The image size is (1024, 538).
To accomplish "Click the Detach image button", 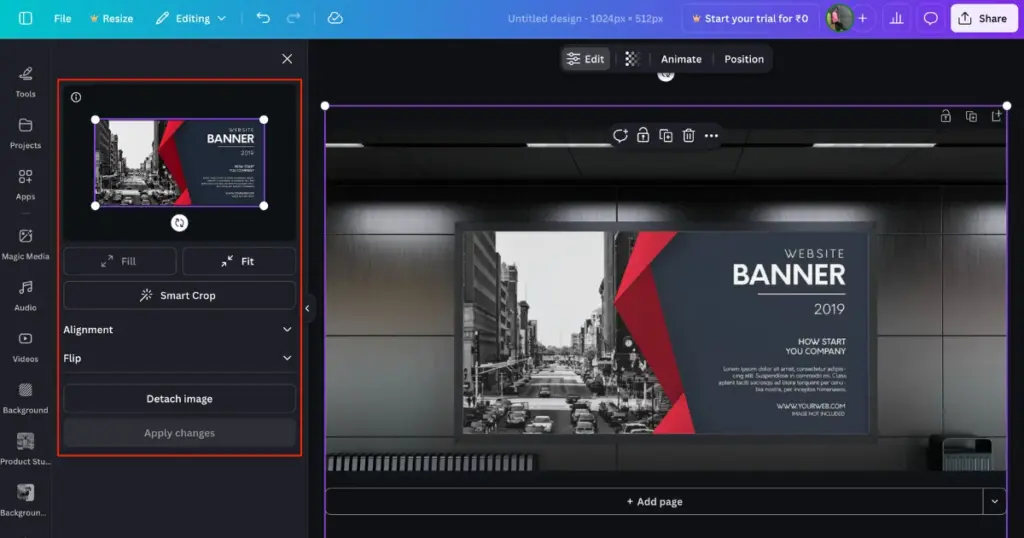I will click(x=179, y=399).
